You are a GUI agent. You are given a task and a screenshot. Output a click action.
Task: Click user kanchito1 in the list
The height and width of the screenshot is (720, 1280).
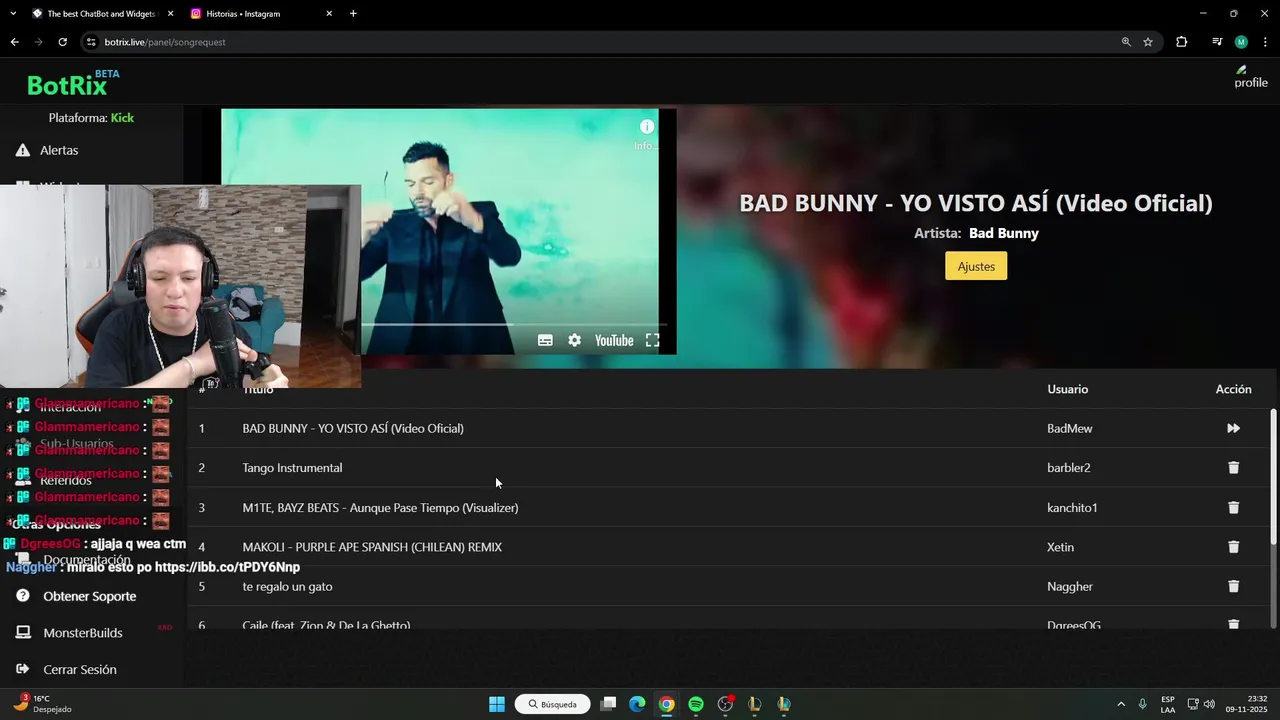[1072, 507]
